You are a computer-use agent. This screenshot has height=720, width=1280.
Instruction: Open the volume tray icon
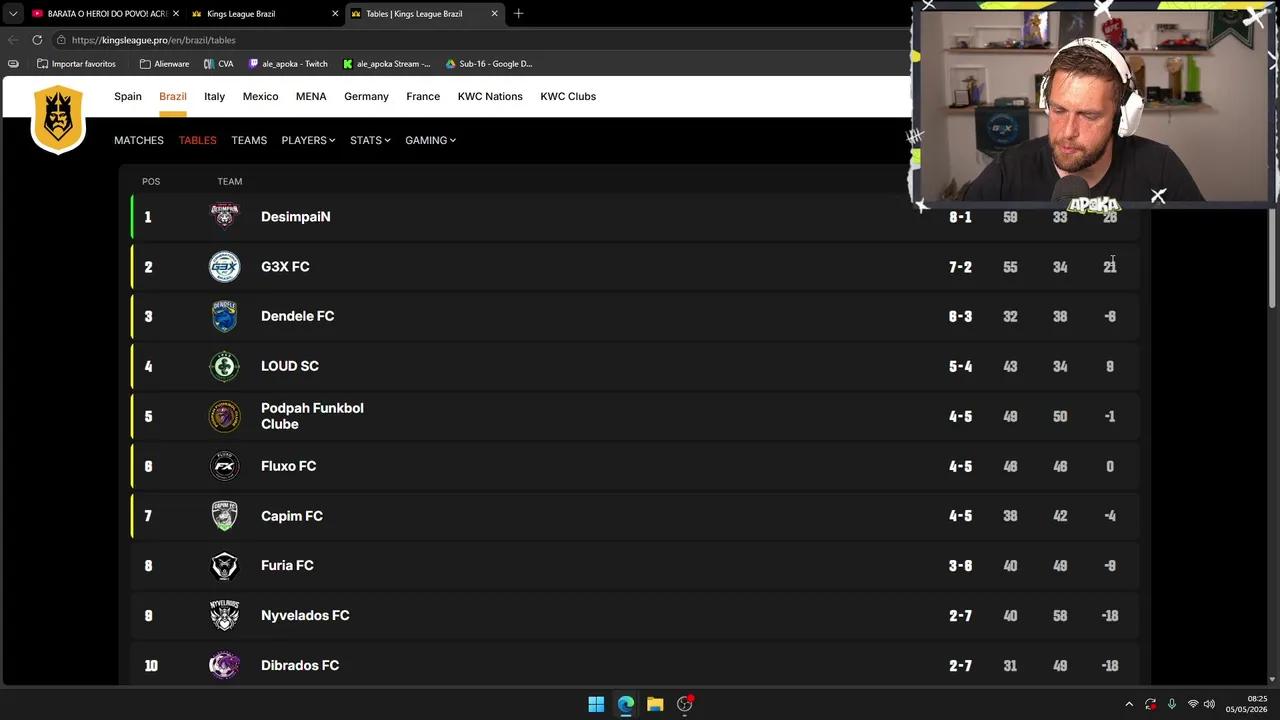coord(1209,704)
